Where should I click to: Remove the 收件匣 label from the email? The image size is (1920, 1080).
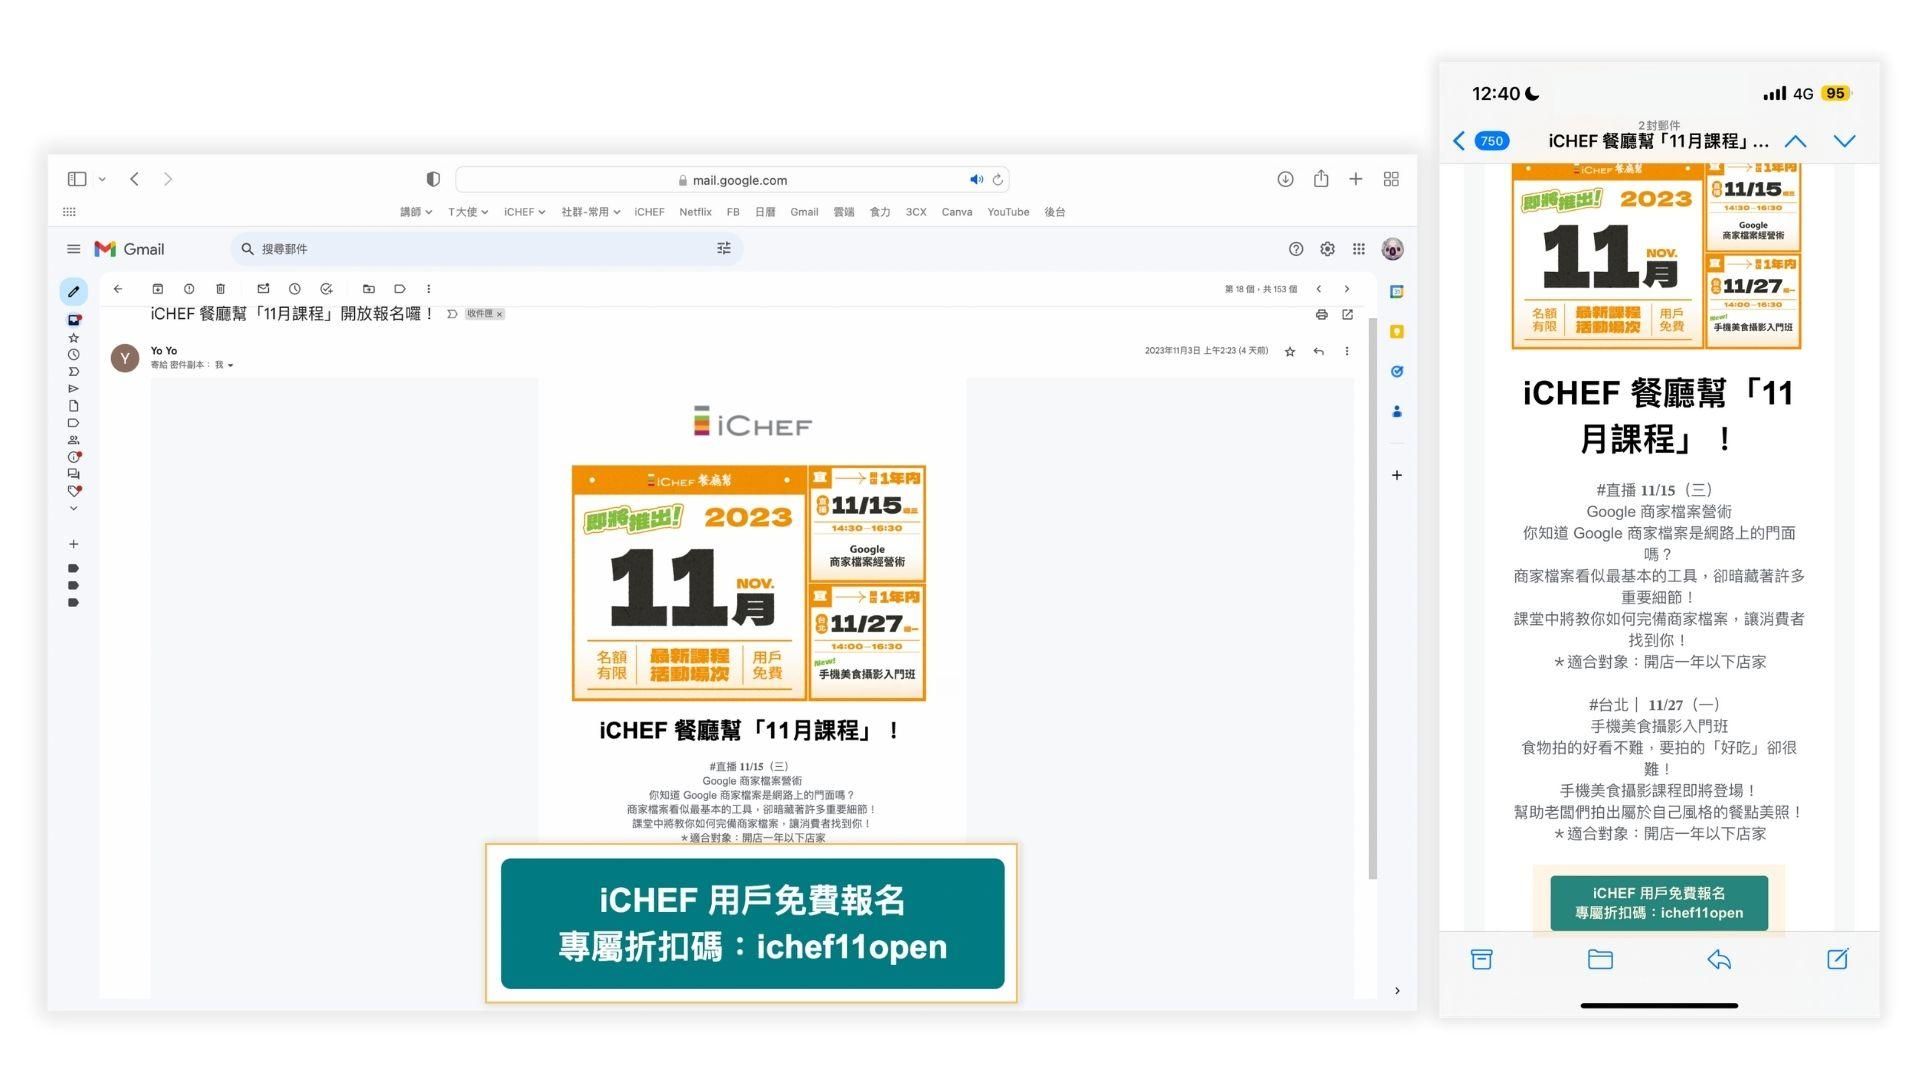point(500,314)
